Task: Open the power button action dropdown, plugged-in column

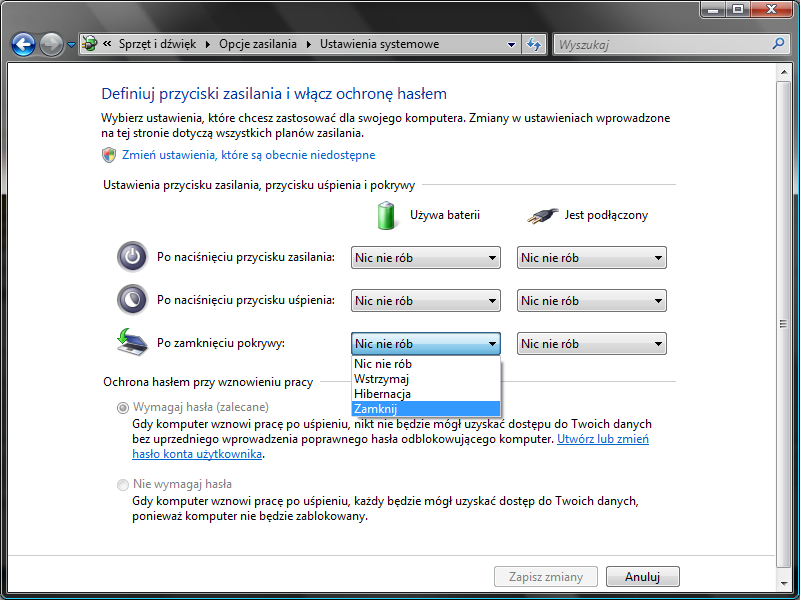Action: (592, 258)
